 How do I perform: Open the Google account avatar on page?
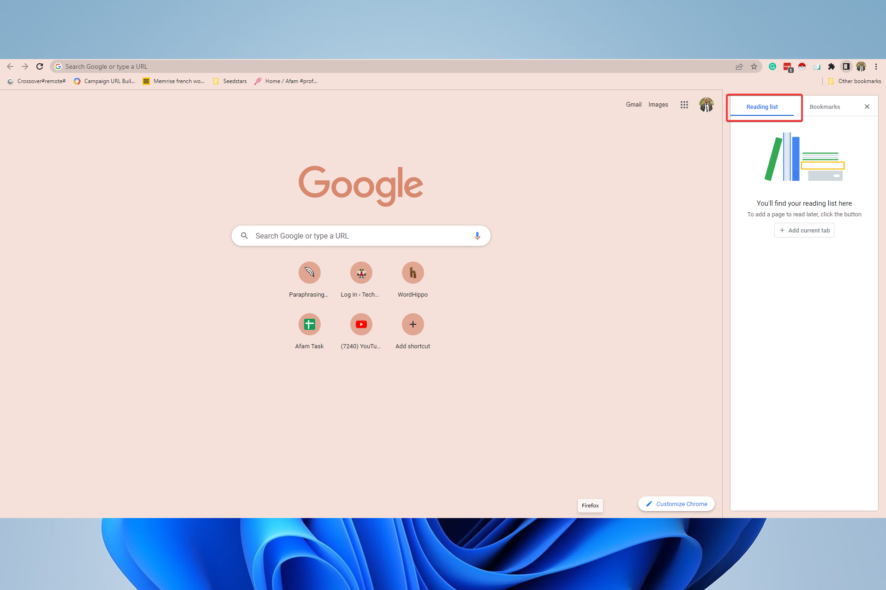coord(706,105)
